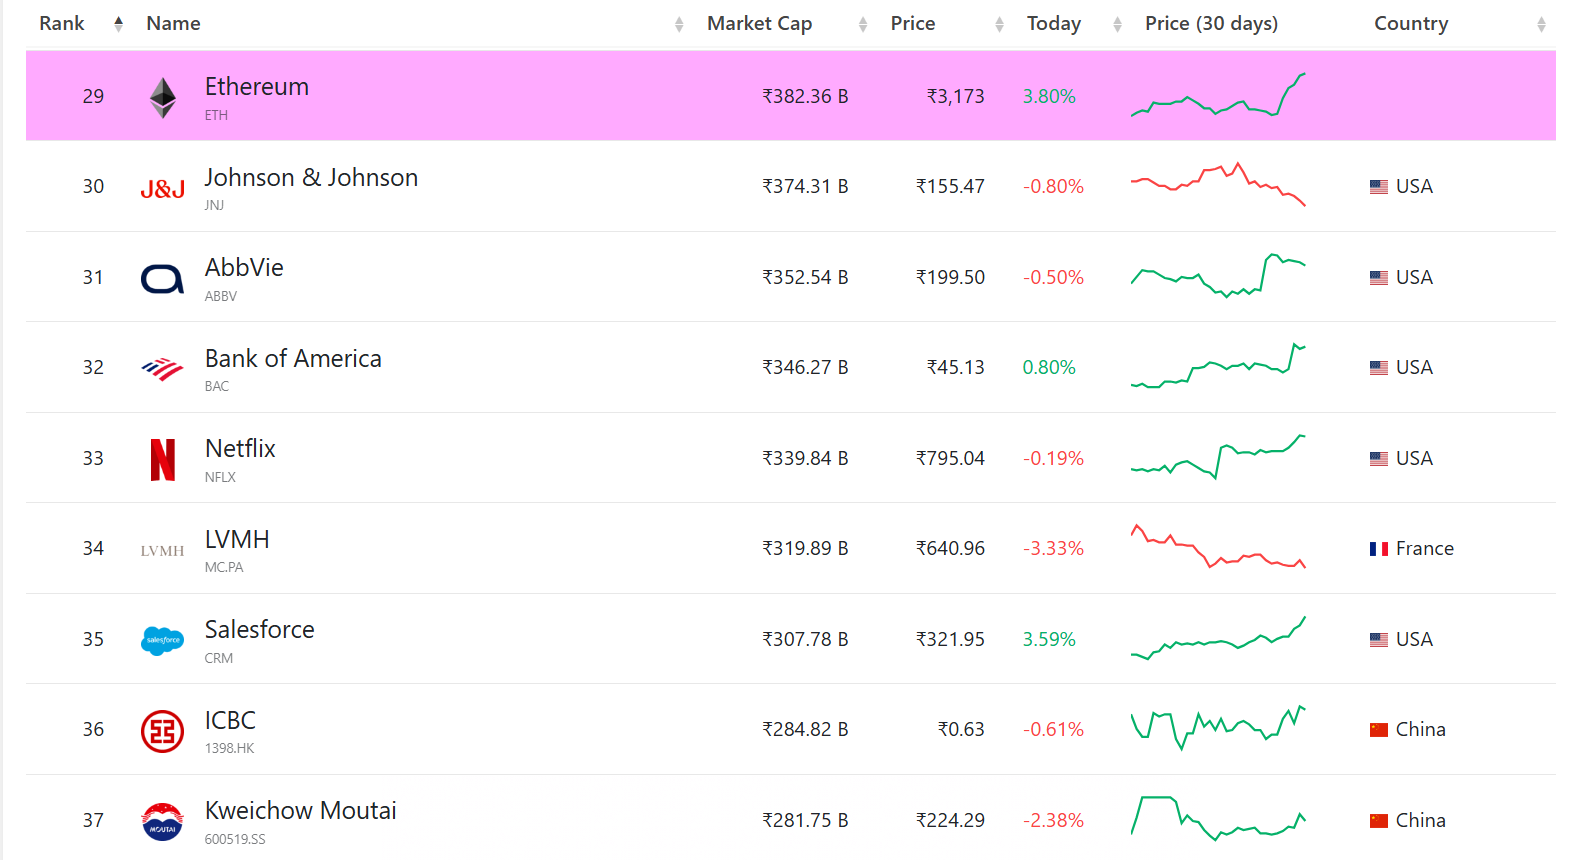Click the Kweichow Moutai logo
Viewport: 1576px width, 860px height.
(x=162, y=821)
